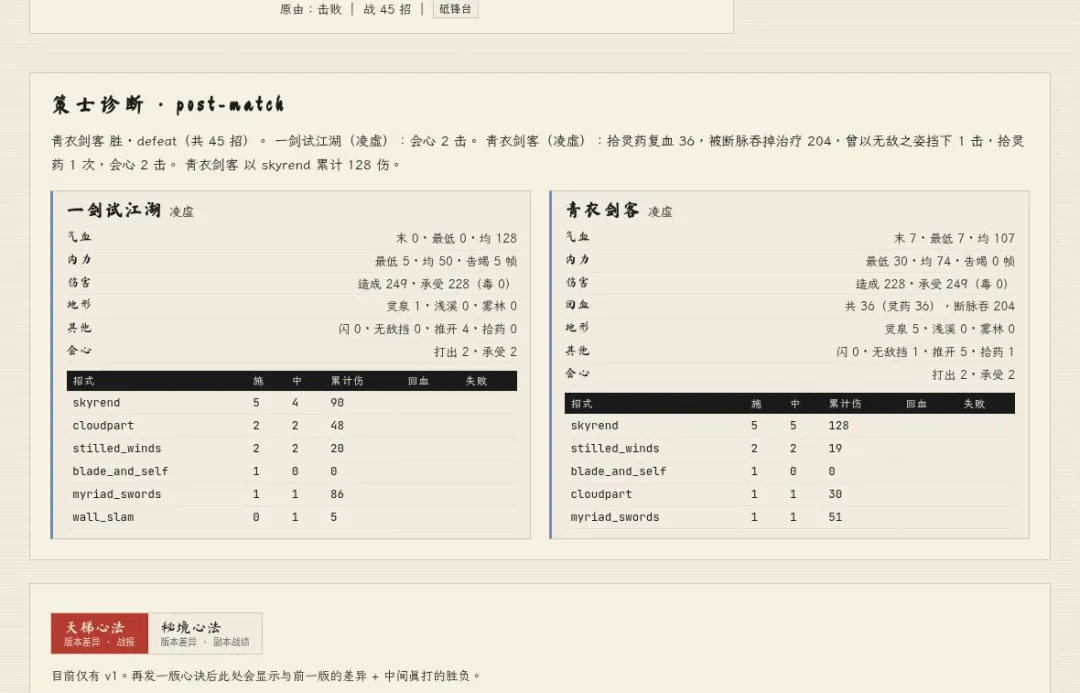The image size is (1080, 693).
Task: Click myriad_swords row in 青衣剑客 table
Action: [x=790, y=517]
